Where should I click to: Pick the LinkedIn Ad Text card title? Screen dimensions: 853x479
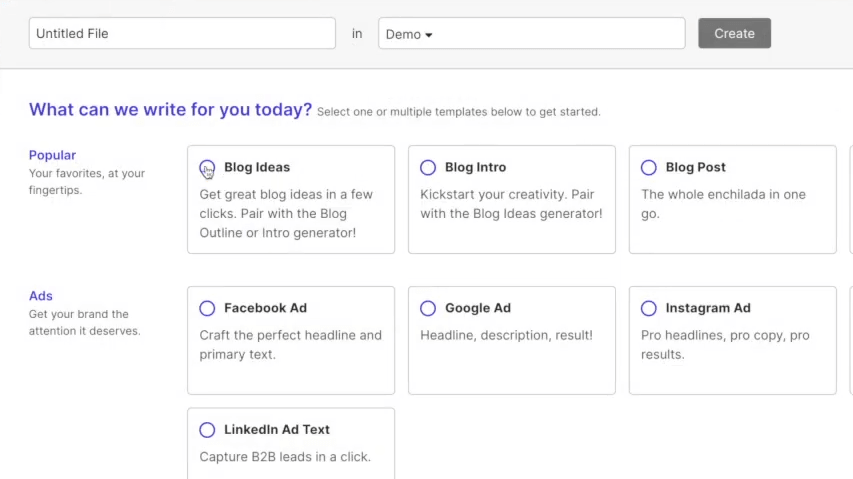tap(277, 429)
